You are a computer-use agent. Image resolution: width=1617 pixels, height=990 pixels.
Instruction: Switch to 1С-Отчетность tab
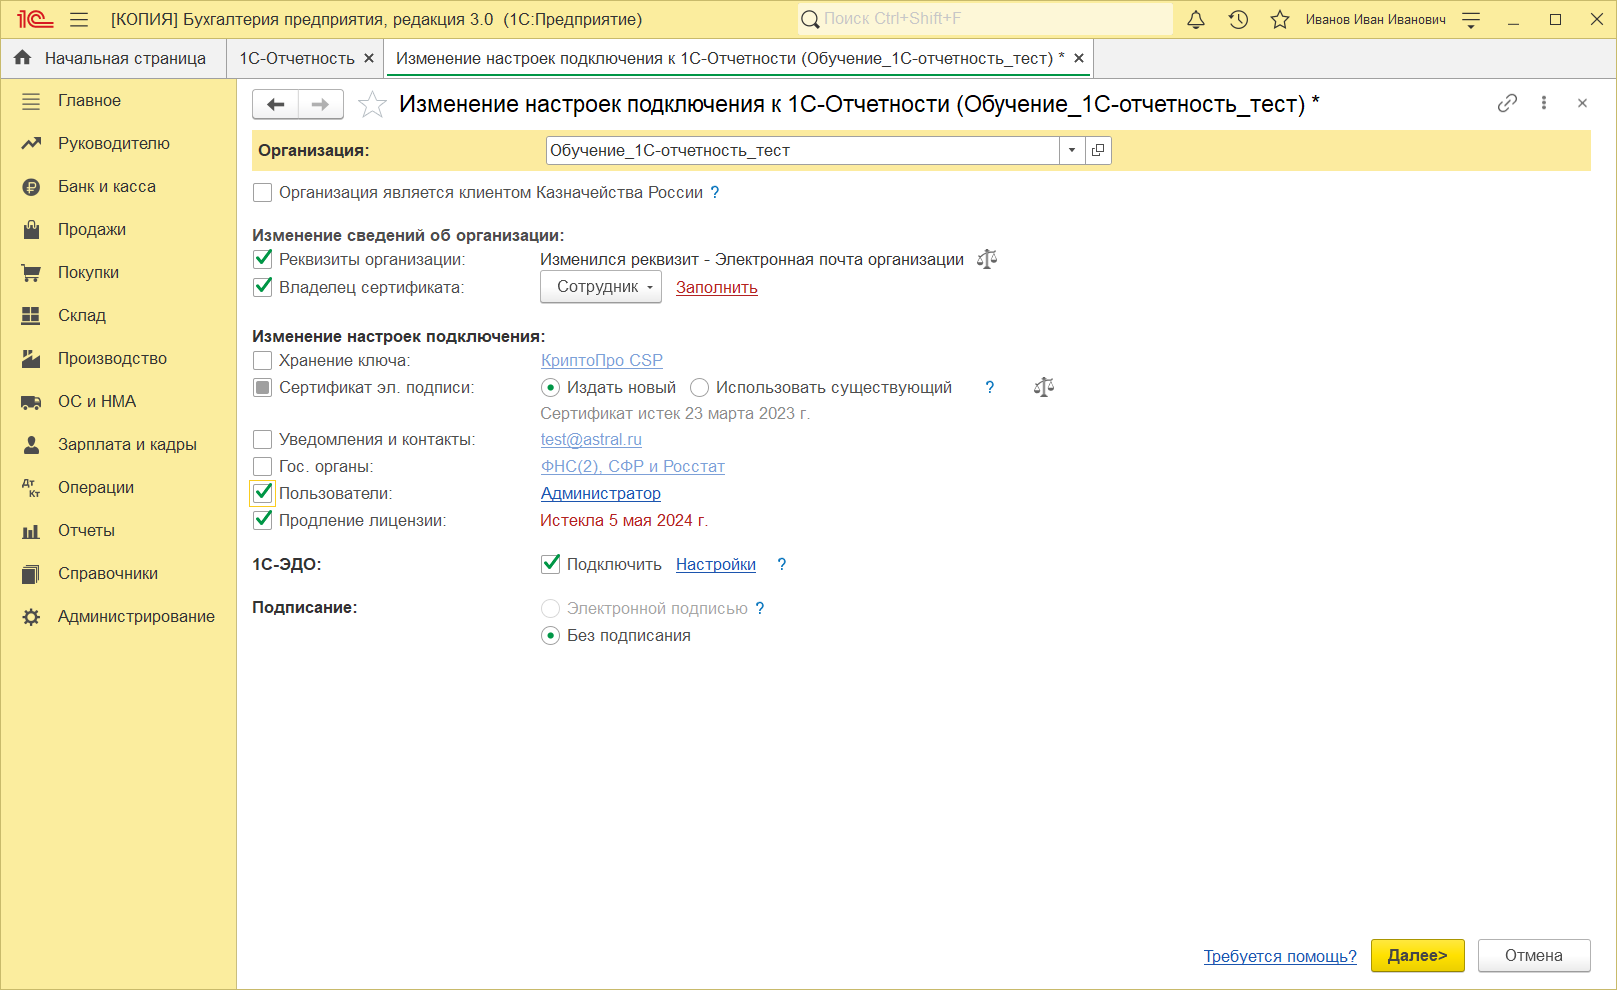click(x=297, y=58)
